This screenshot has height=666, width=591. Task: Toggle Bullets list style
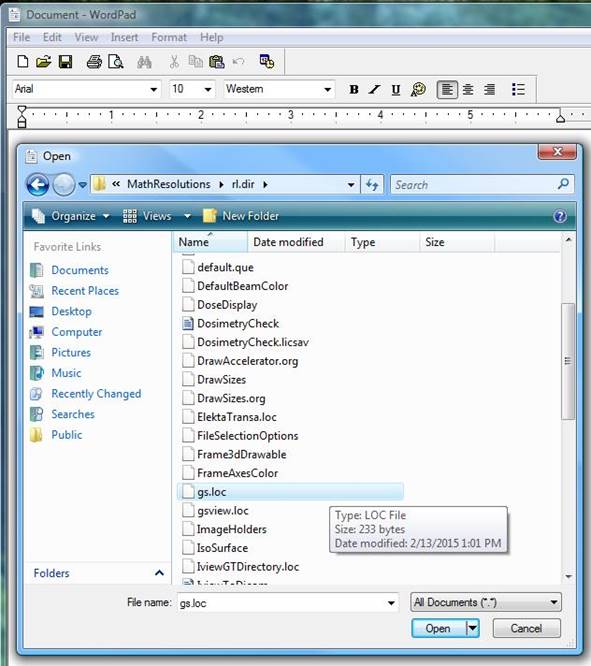[x=518, y=90]
